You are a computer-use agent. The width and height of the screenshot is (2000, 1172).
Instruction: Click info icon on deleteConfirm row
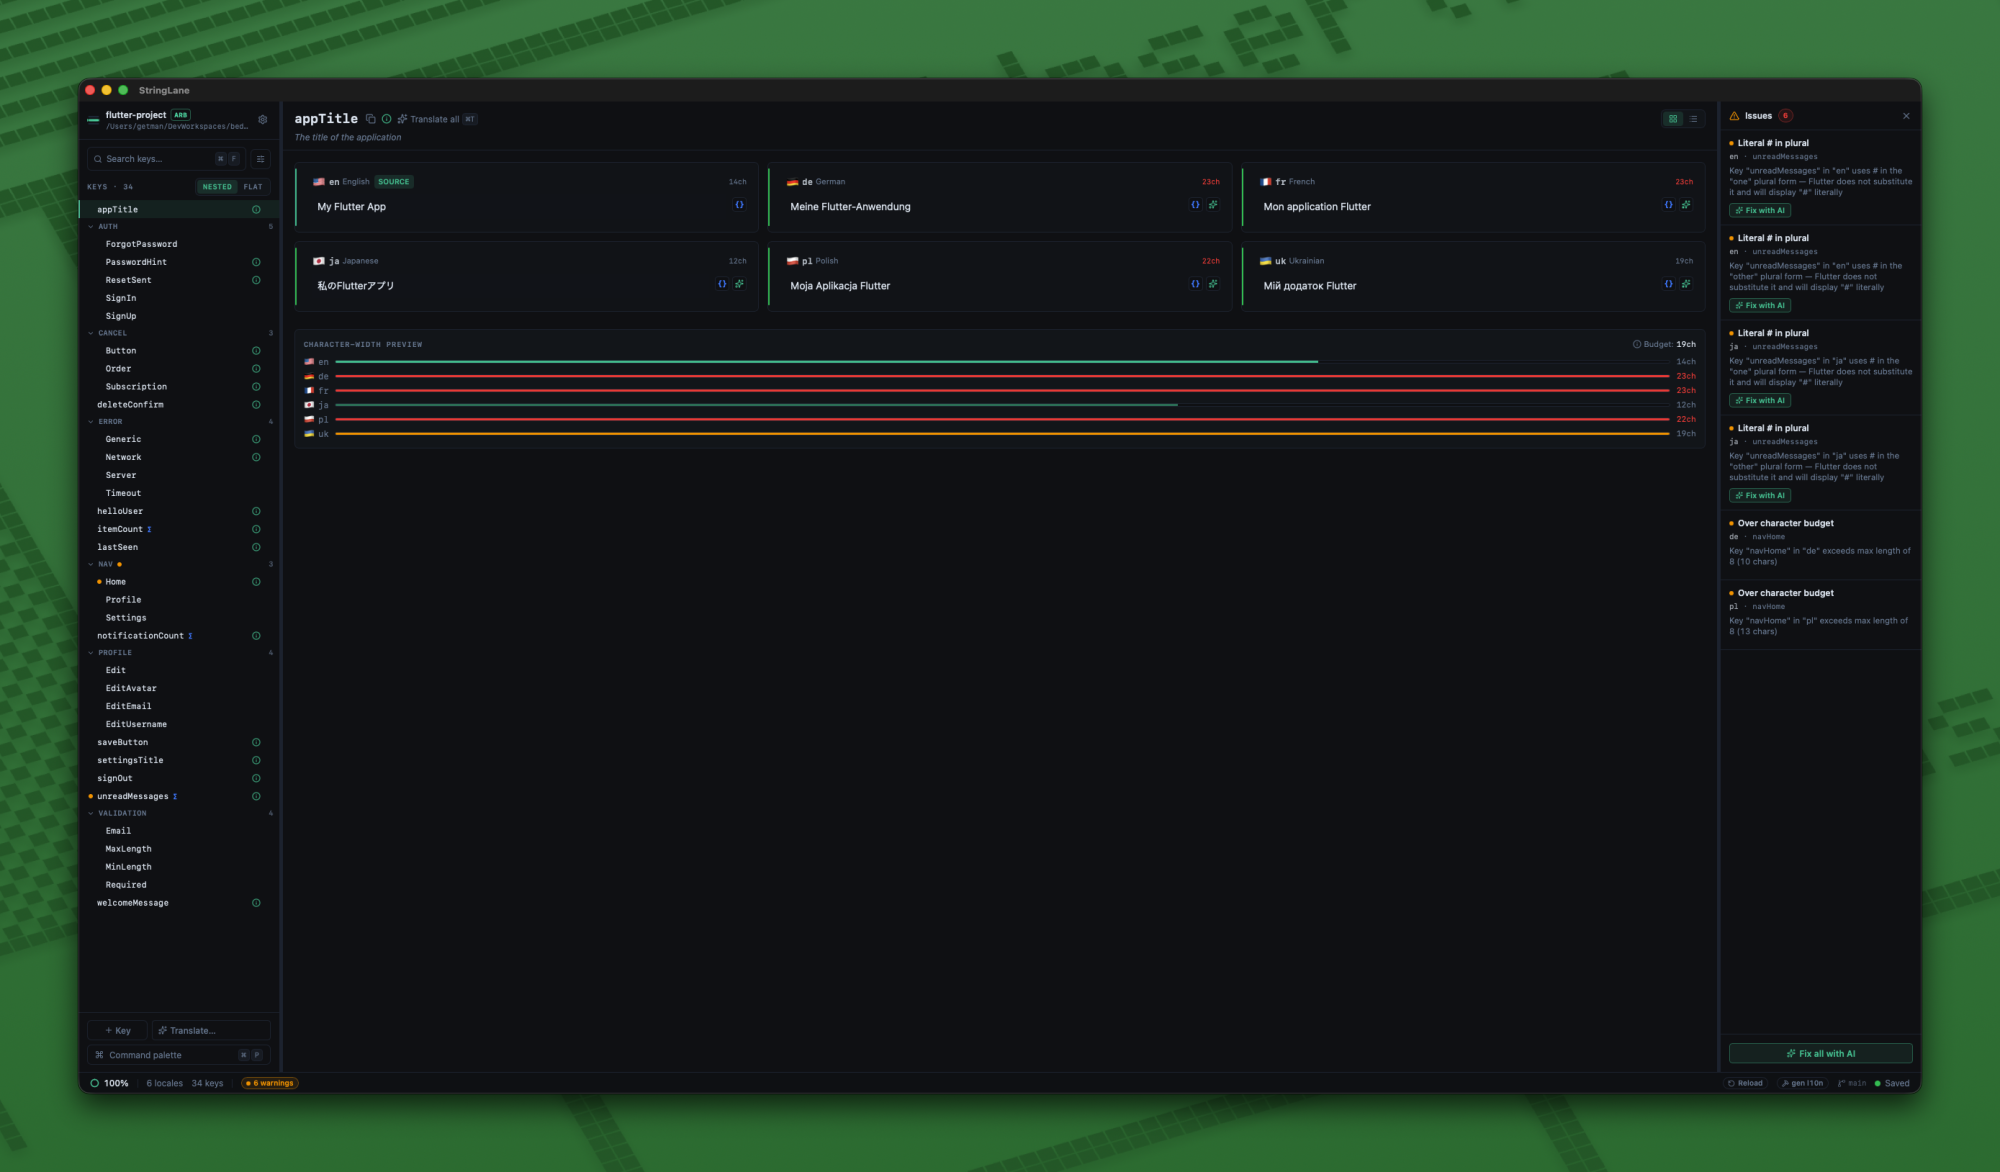(x=256, y=405)
